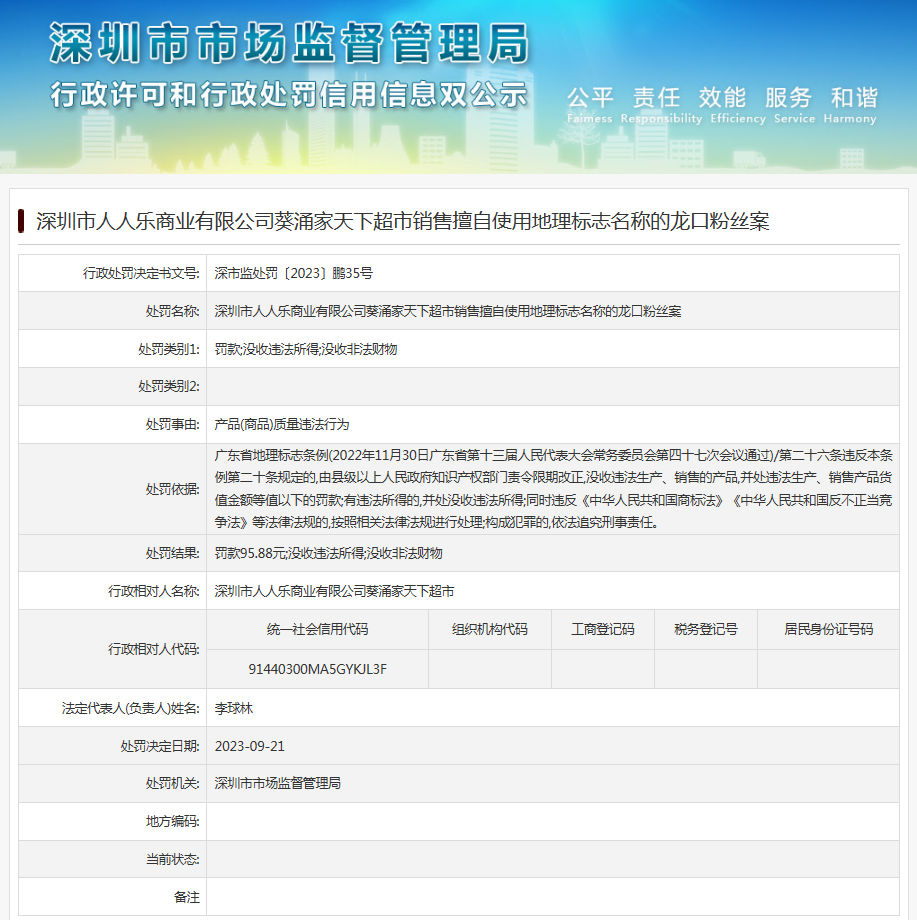Click the empty 处罚类别2 value cell
The height and width of the screenshot is (920, 917).
552,387
